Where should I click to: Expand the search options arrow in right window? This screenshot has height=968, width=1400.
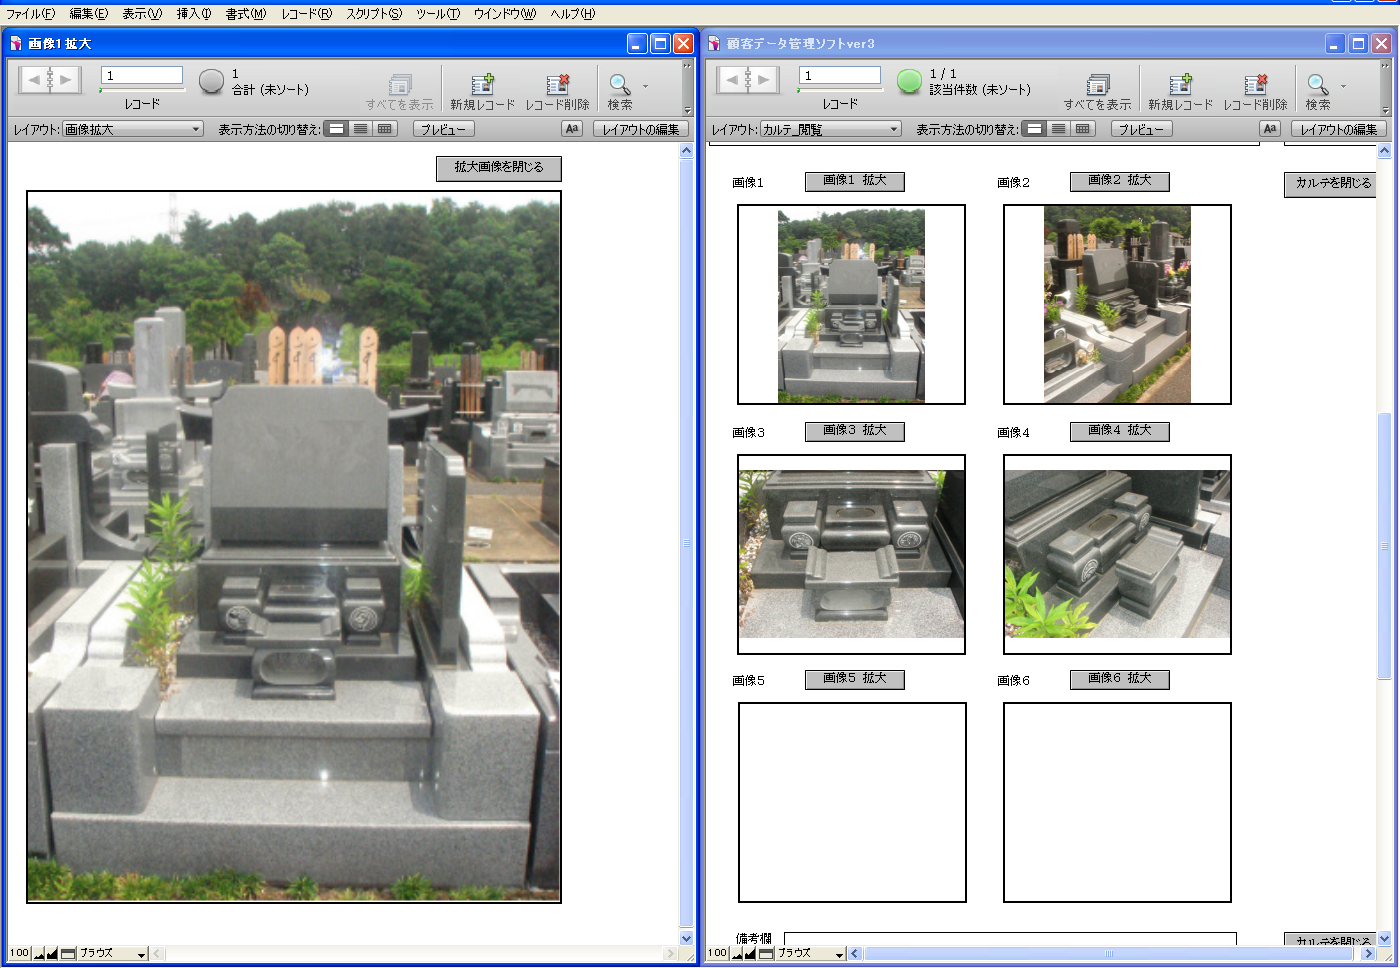1343,86
